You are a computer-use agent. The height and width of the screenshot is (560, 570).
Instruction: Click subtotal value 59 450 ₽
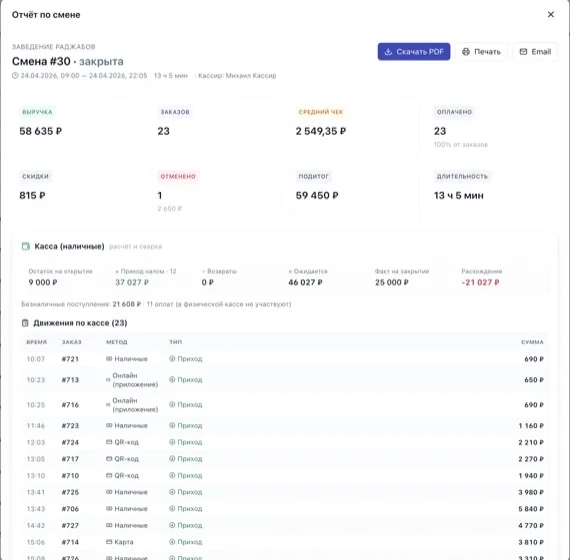(x=317, y=196)
